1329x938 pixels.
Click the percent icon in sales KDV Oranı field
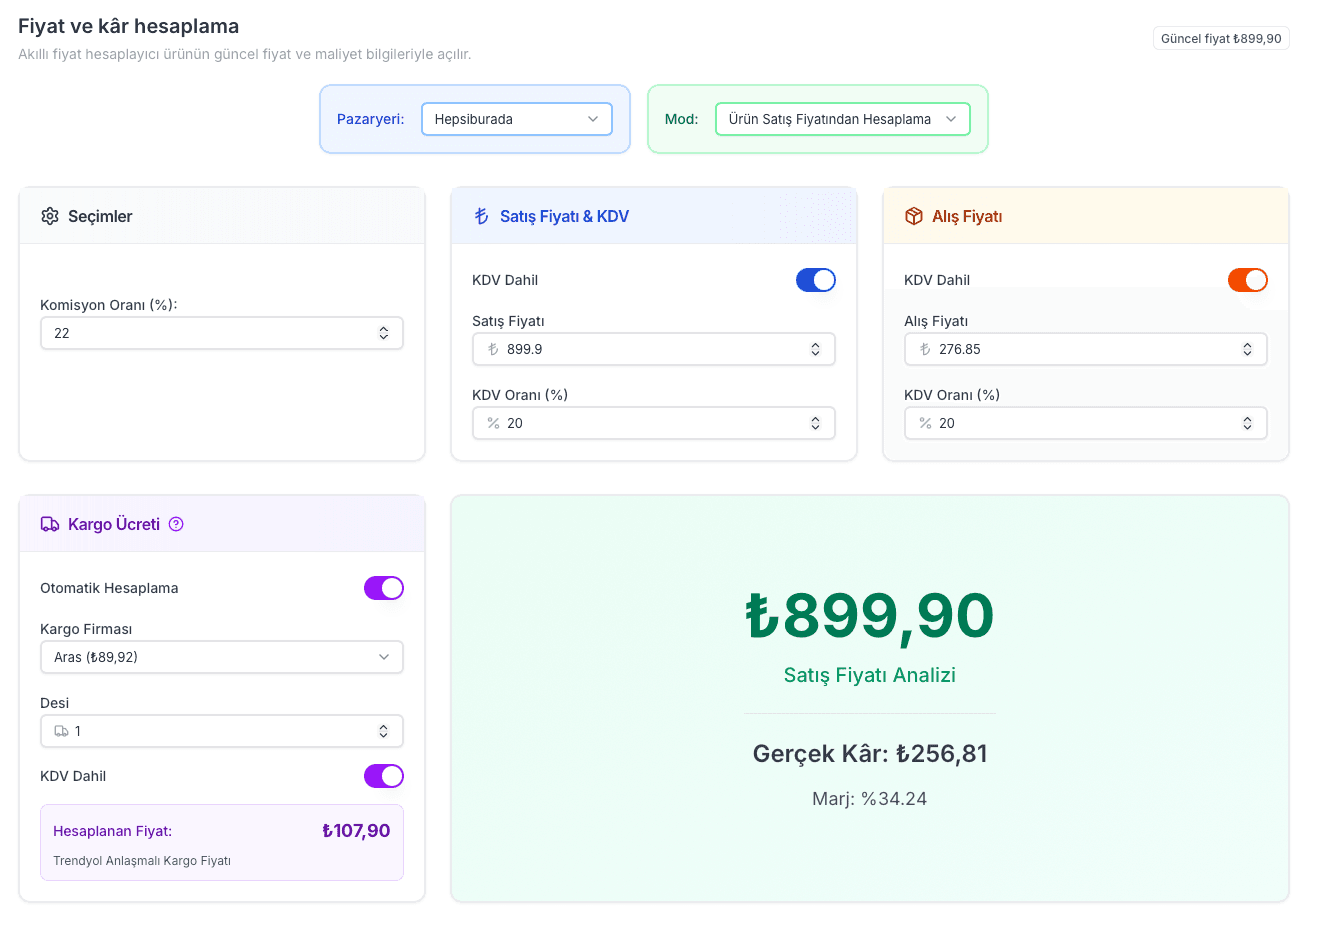493,423
